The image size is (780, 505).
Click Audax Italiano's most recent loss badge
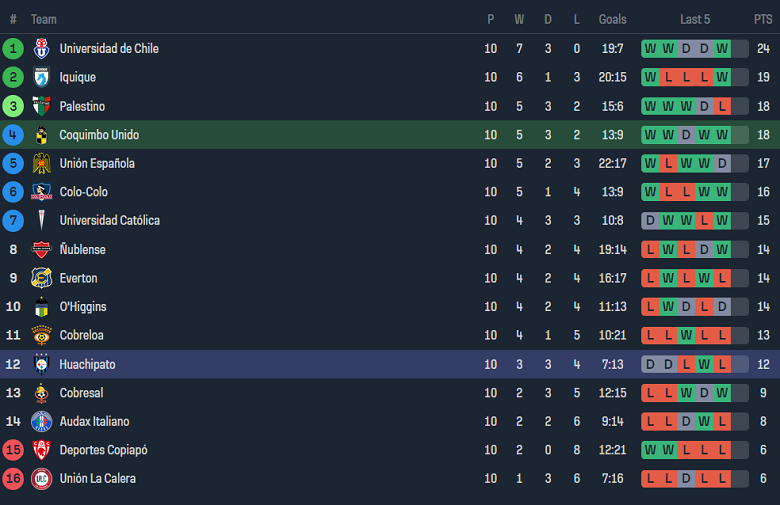click(723, 421)
